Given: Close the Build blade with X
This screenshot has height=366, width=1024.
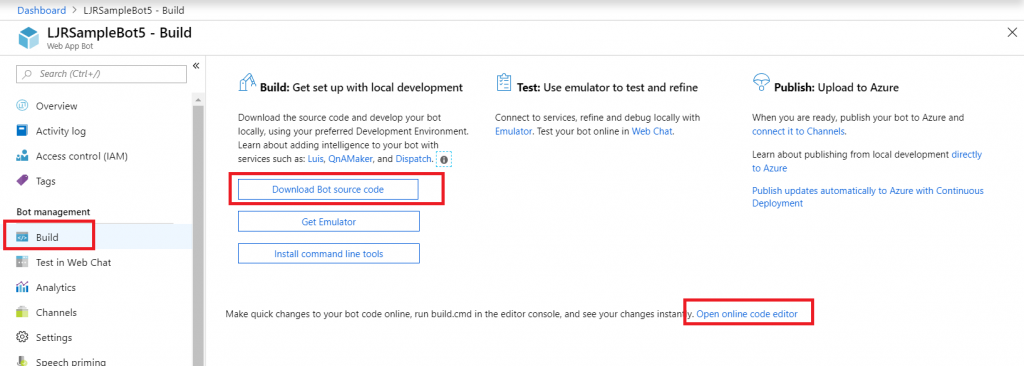Looking at the screenshot, I should [1012, 33].
